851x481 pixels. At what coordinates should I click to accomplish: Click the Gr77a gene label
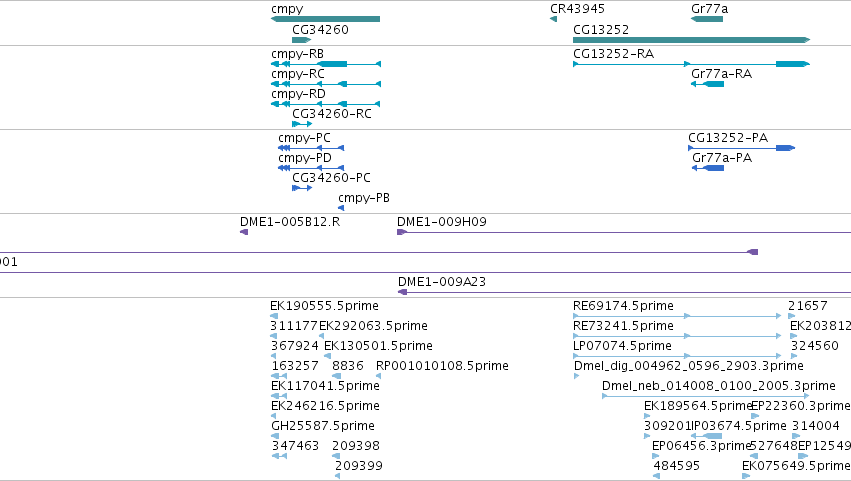click(710, 9)
